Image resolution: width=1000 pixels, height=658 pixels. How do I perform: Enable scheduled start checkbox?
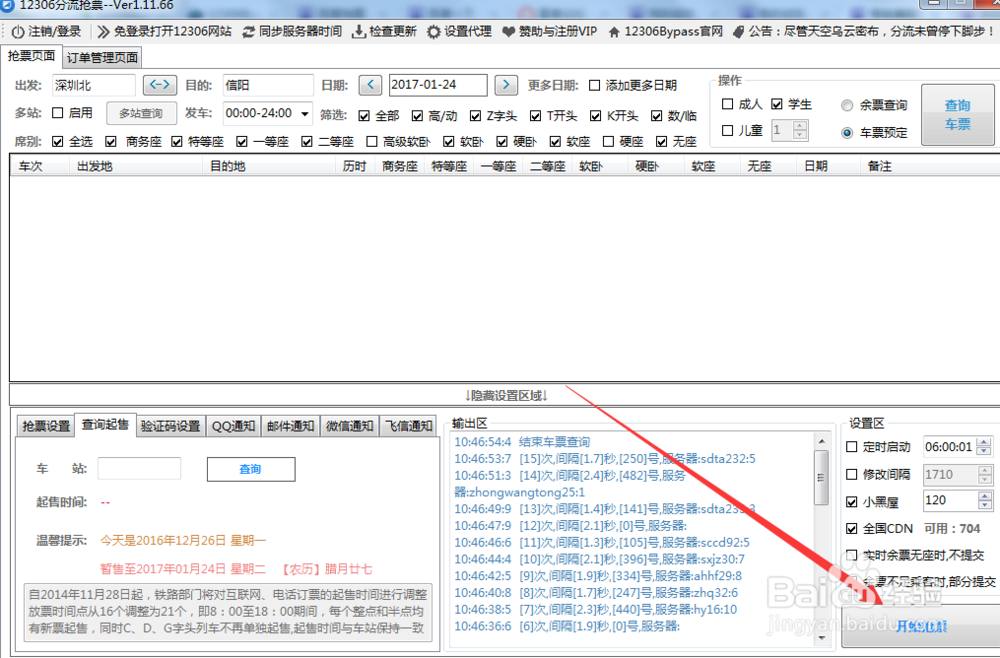coord(851,447)
